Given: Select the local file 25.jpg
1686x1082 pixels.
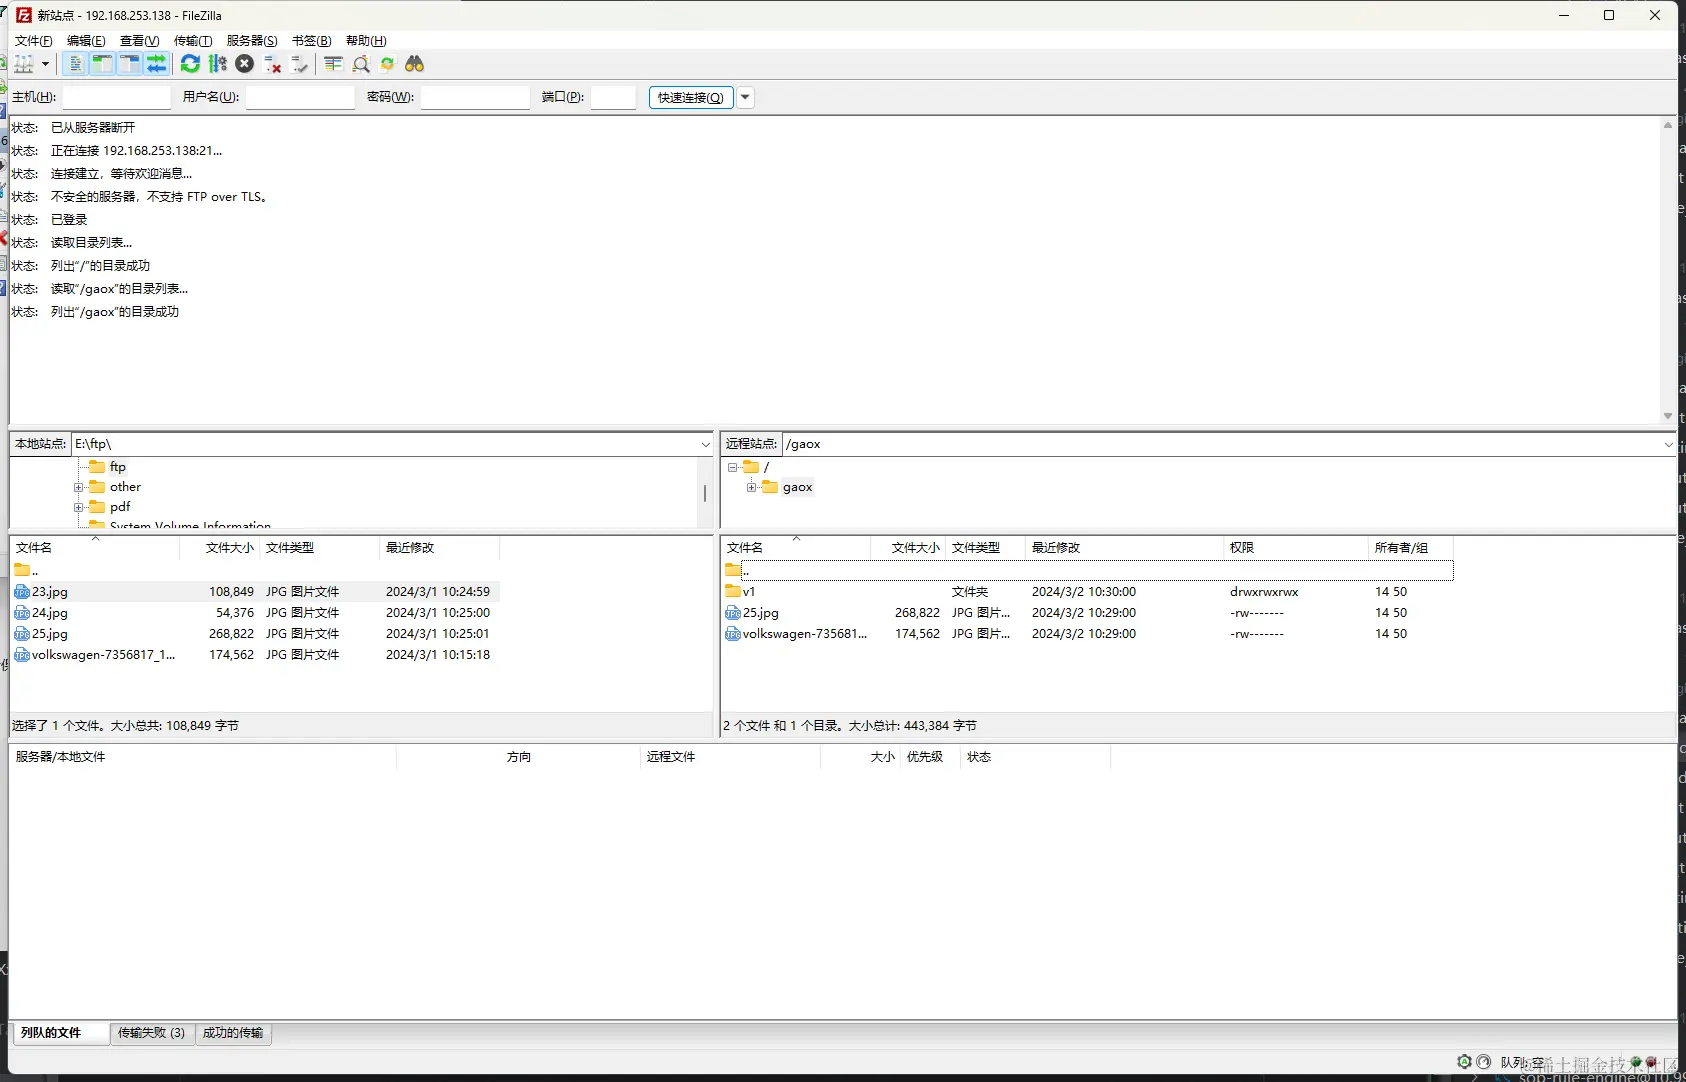Looking at the screenshot, I should (255, 634).
